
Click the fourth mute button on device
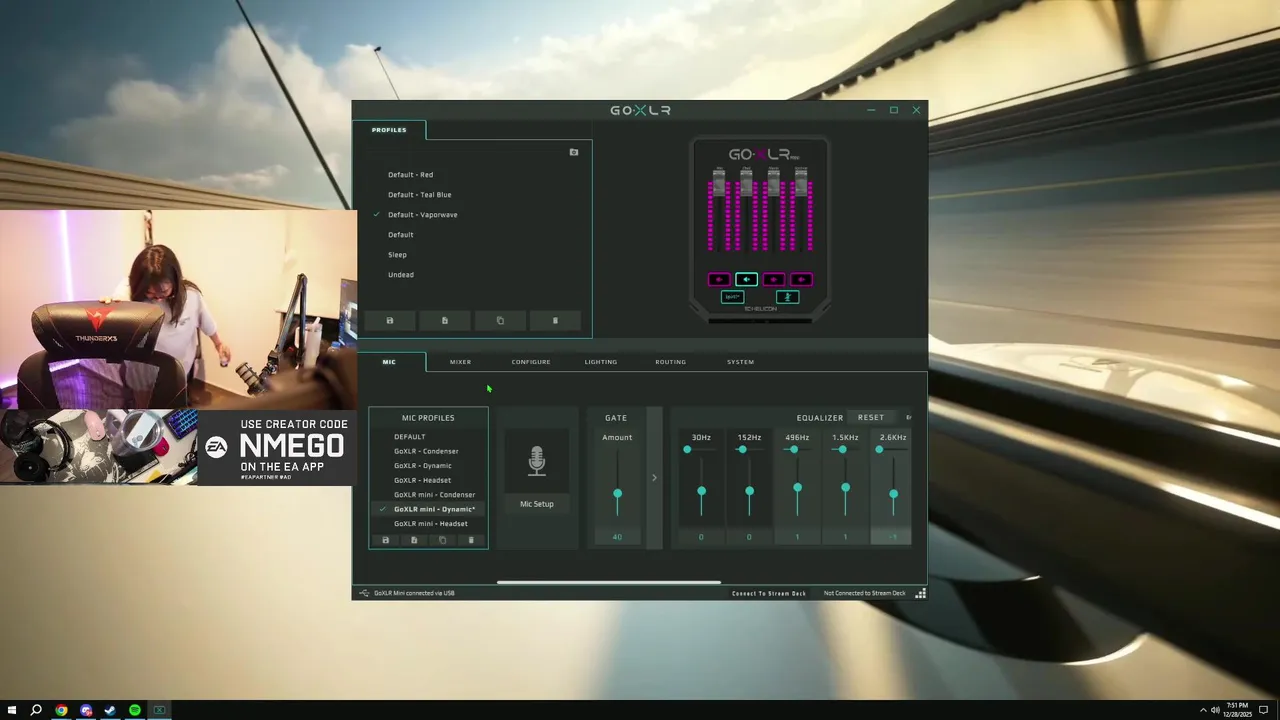coord(801,280)
